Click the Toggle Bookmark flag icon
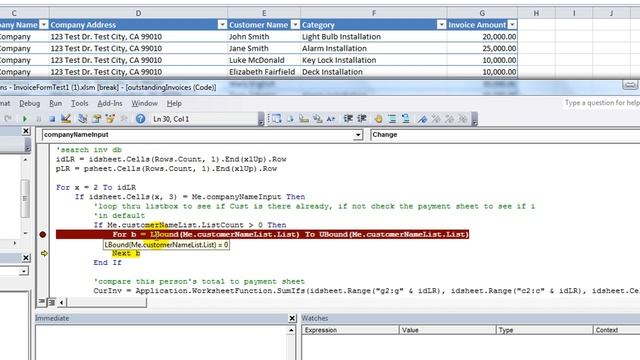This screenshot has height=360, width=640. click(x=422, y=119)
